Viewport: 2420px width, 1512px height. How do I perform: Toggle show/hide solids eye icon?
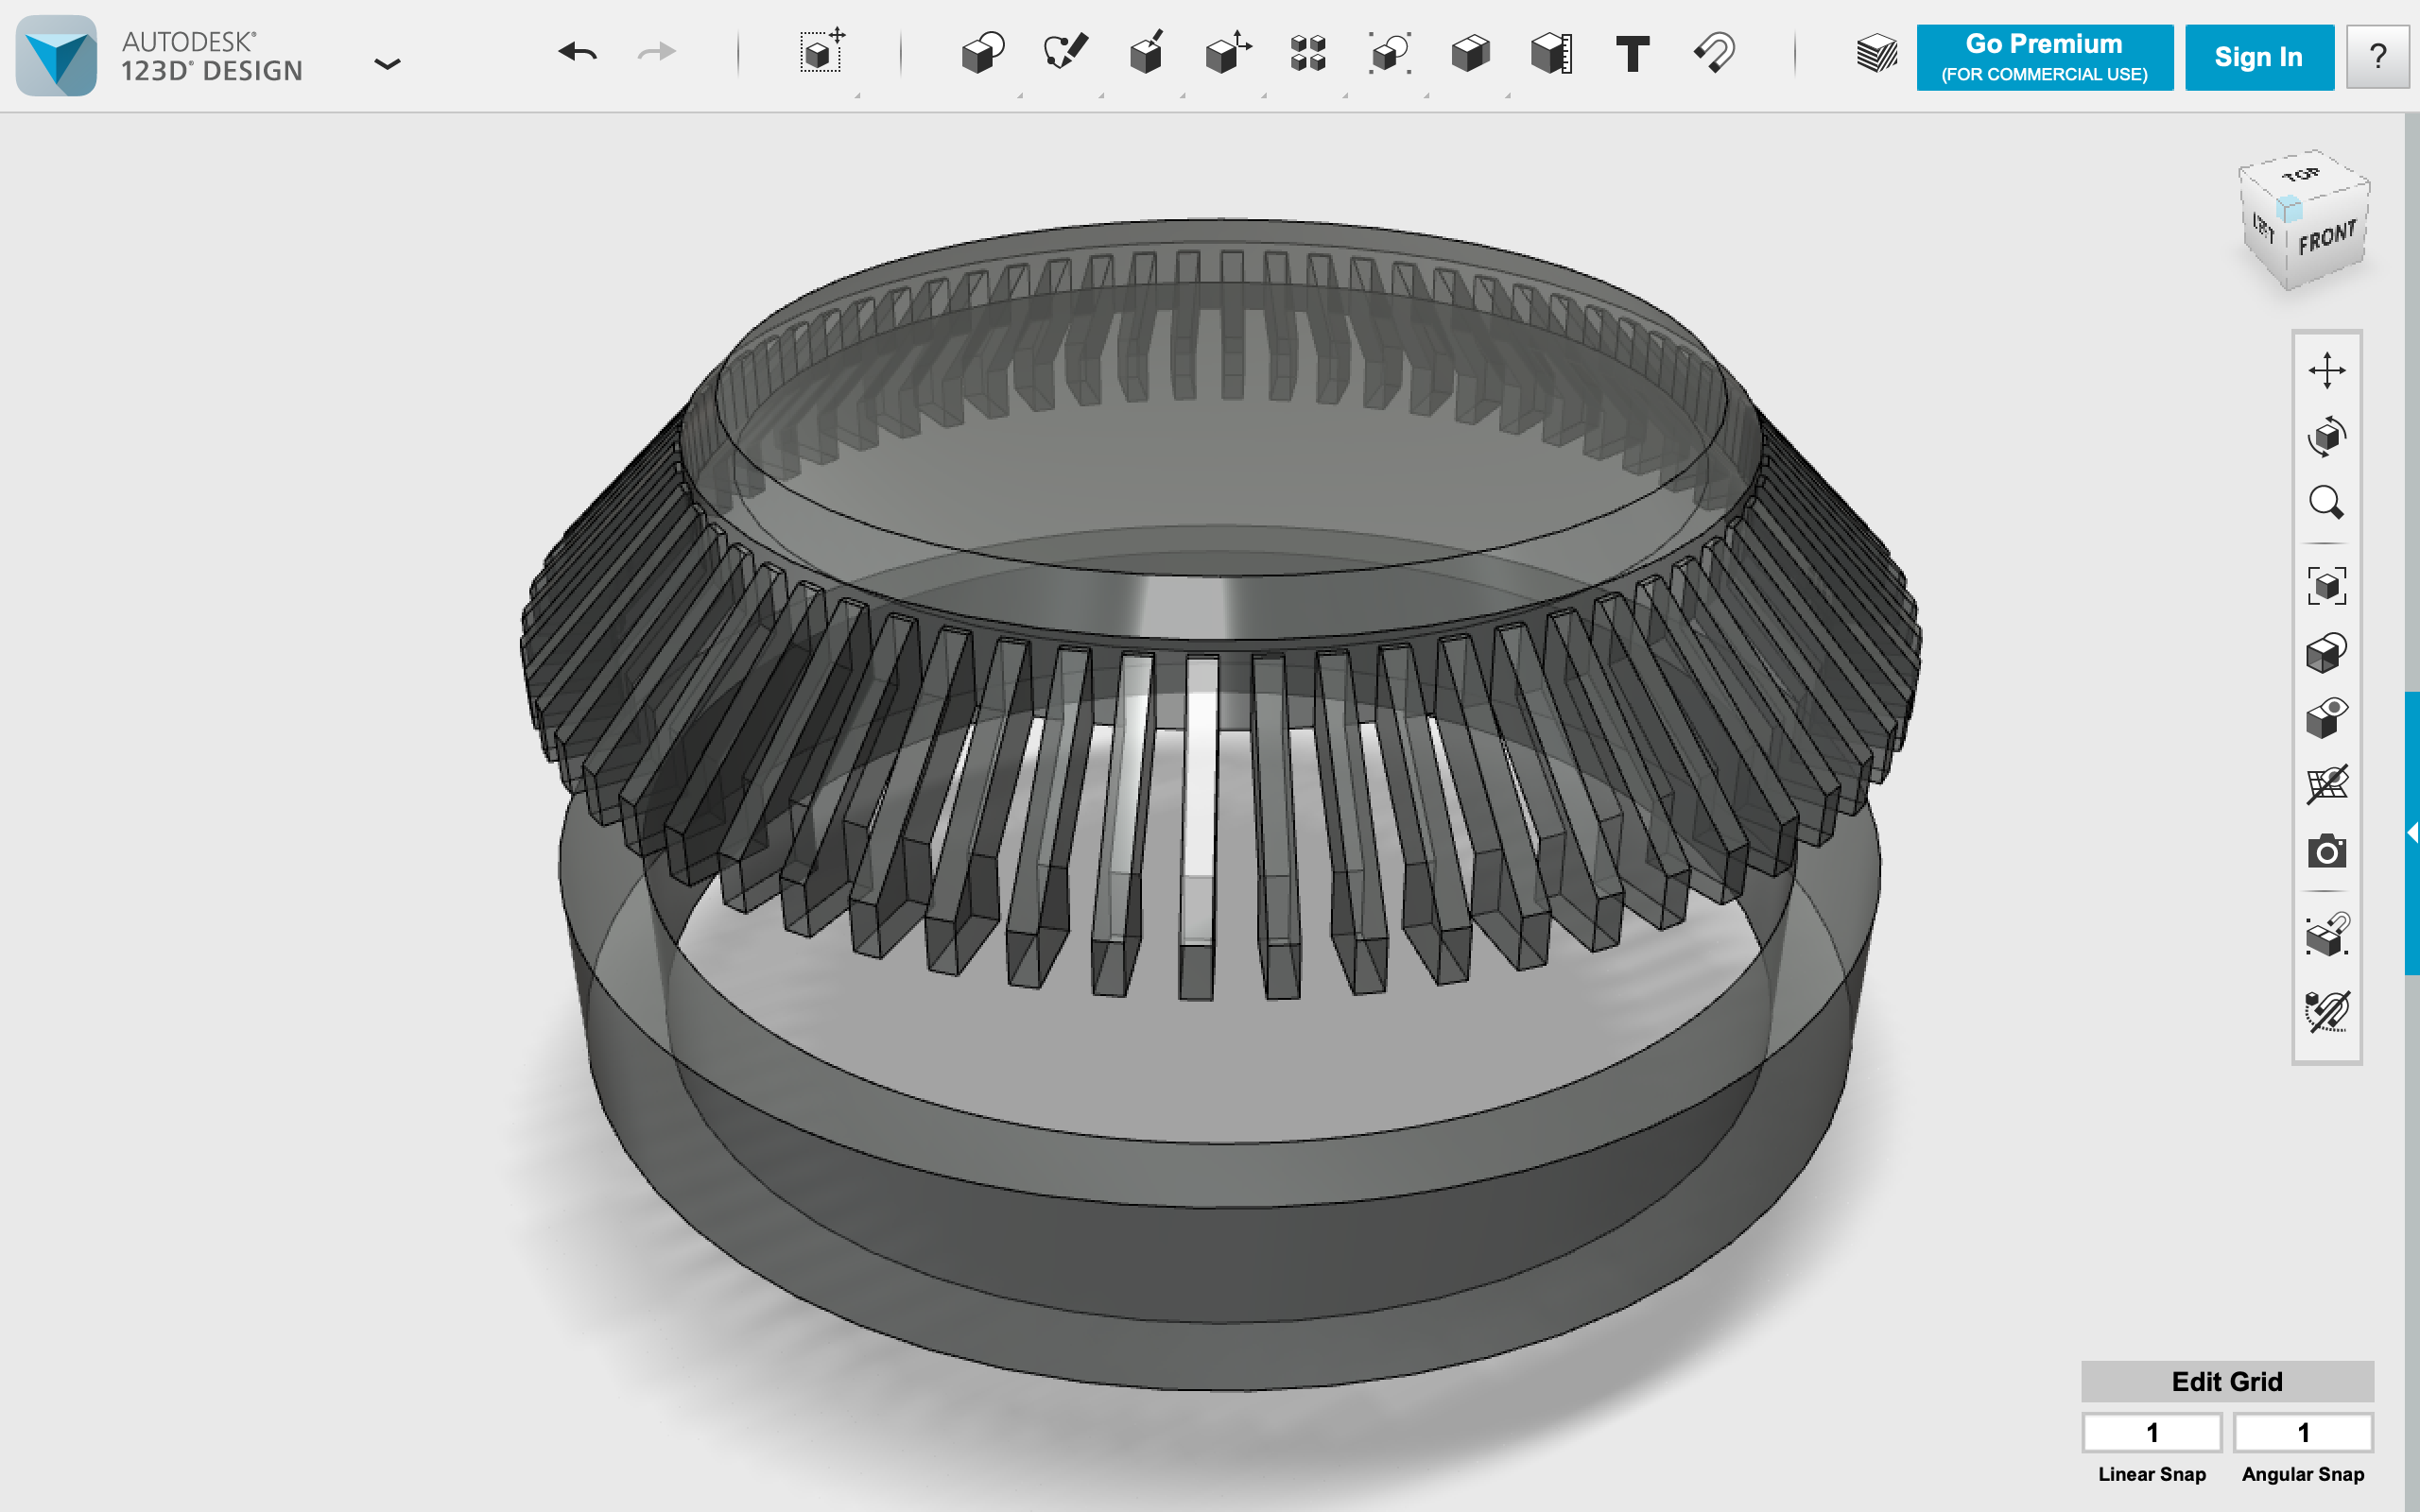(2326, 718)
